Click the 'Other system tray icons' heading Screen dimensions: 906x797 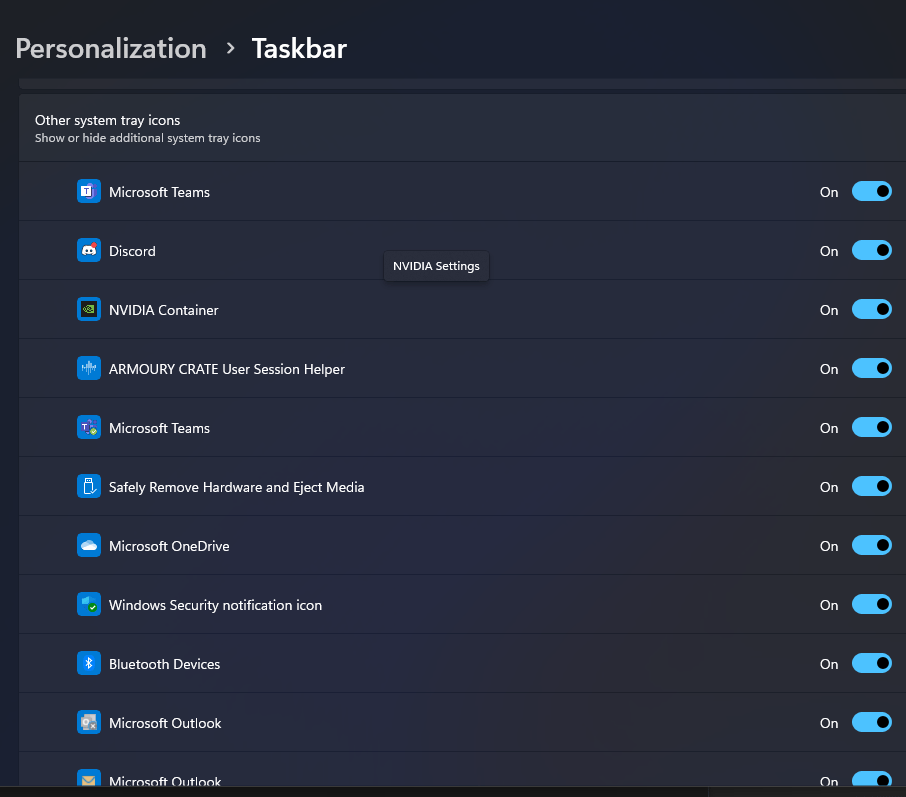(107, 120)
